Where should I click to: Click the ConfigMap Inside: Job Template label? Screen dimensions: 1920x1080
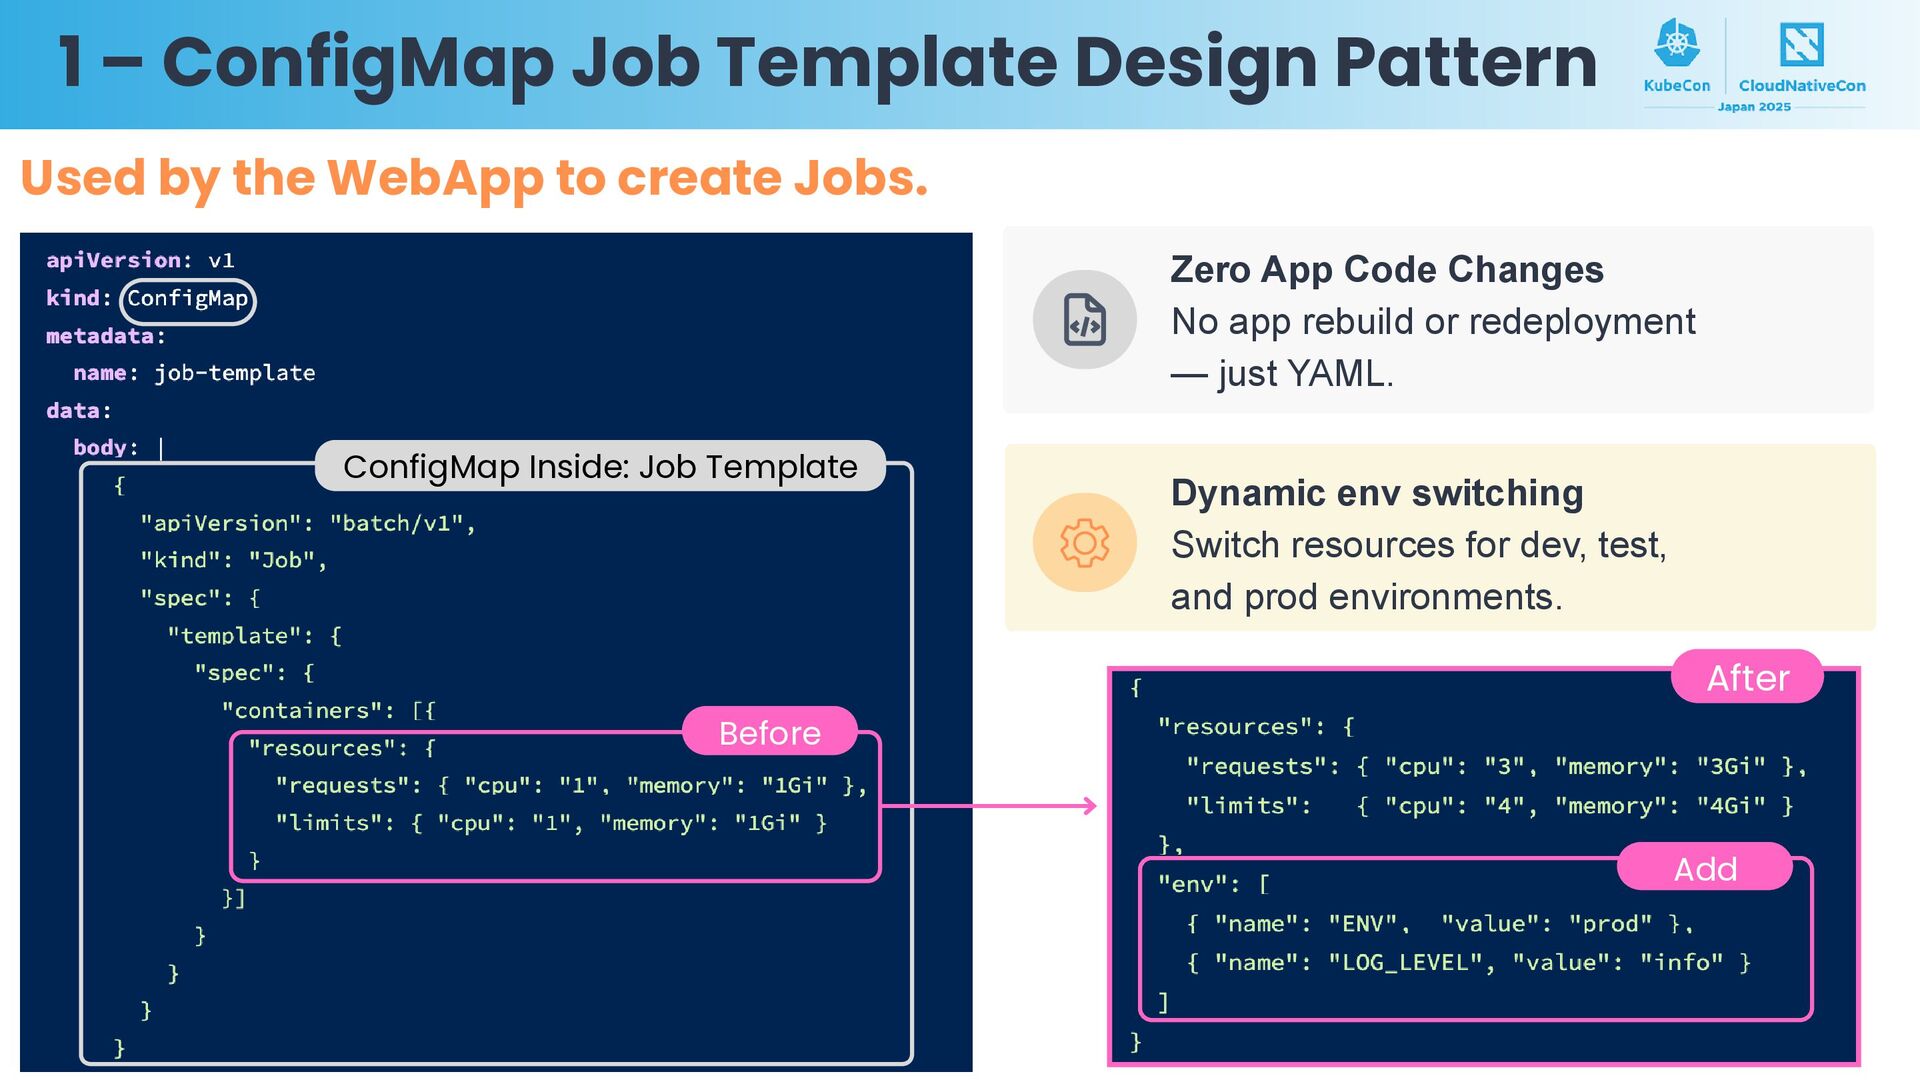click(x=600, y=467)
